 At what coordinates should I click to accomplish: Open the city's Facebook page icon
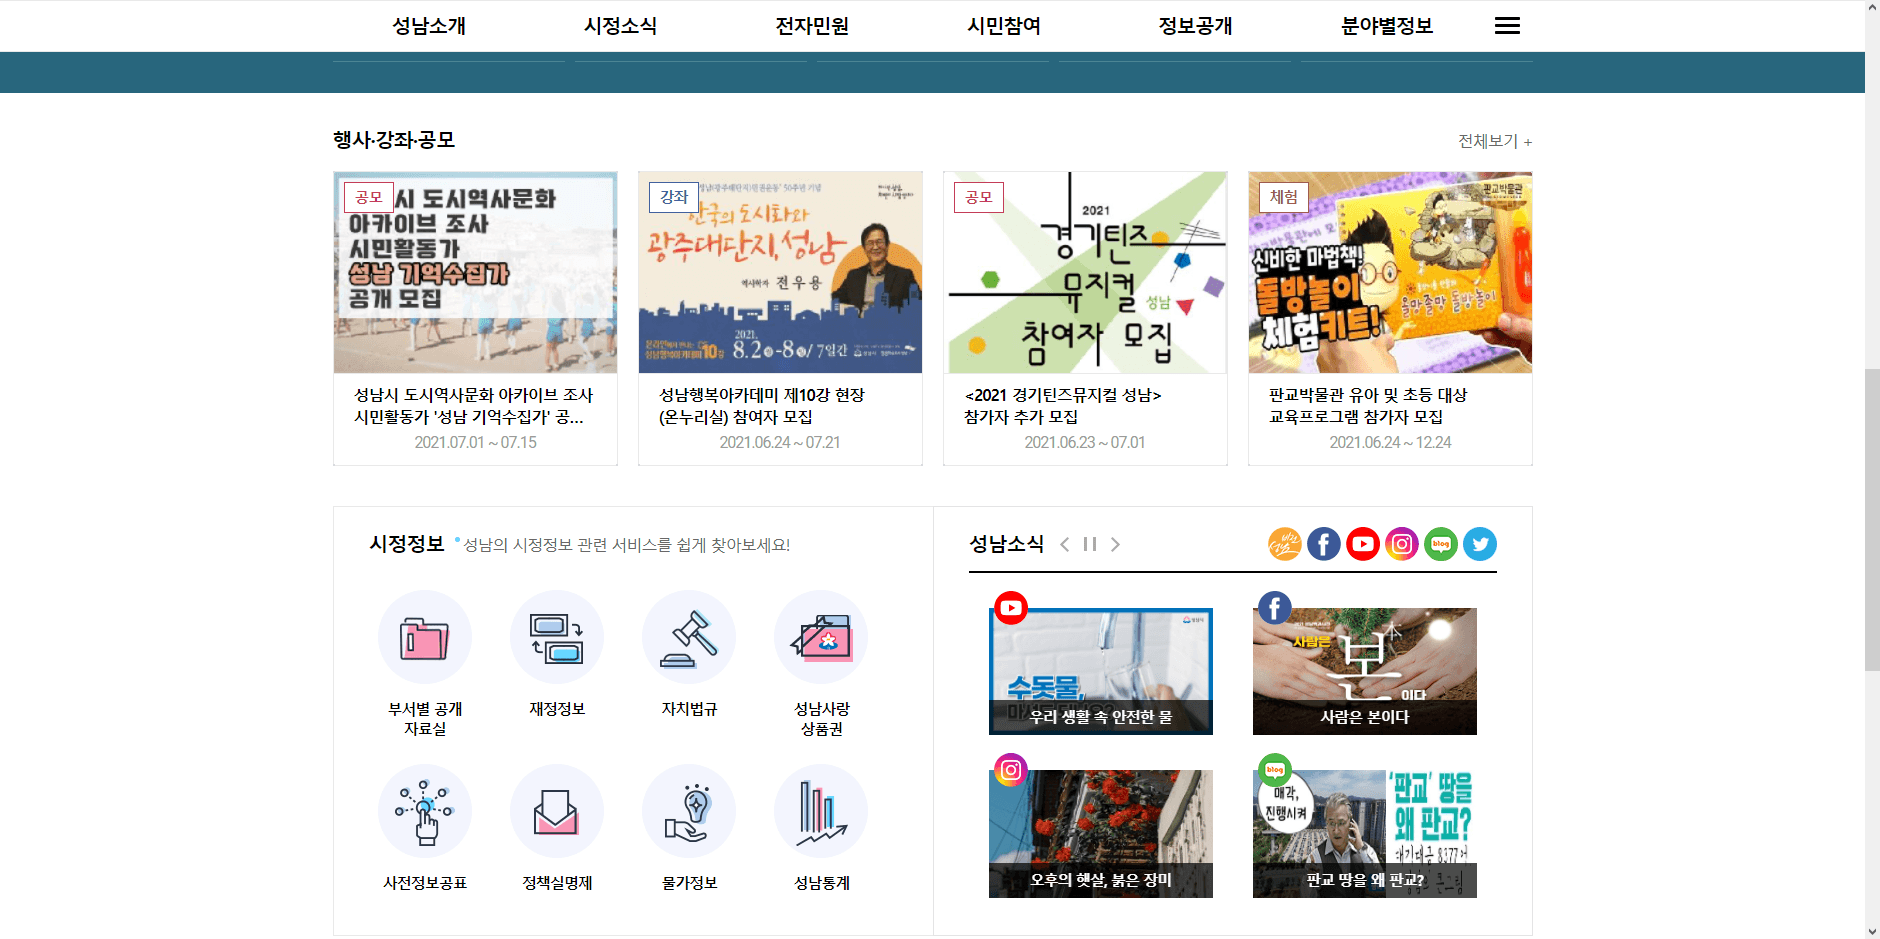[x=1324, y=544]
